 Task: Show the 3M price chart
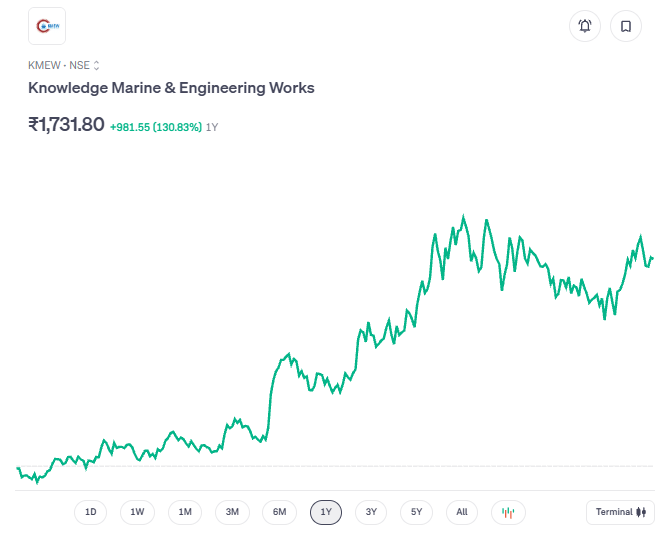coord(232,512)
